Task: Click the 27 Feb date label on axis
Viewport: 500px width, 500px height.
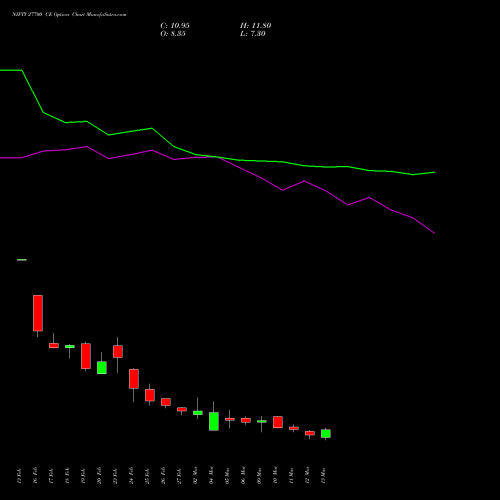Action: click(179, 476)
